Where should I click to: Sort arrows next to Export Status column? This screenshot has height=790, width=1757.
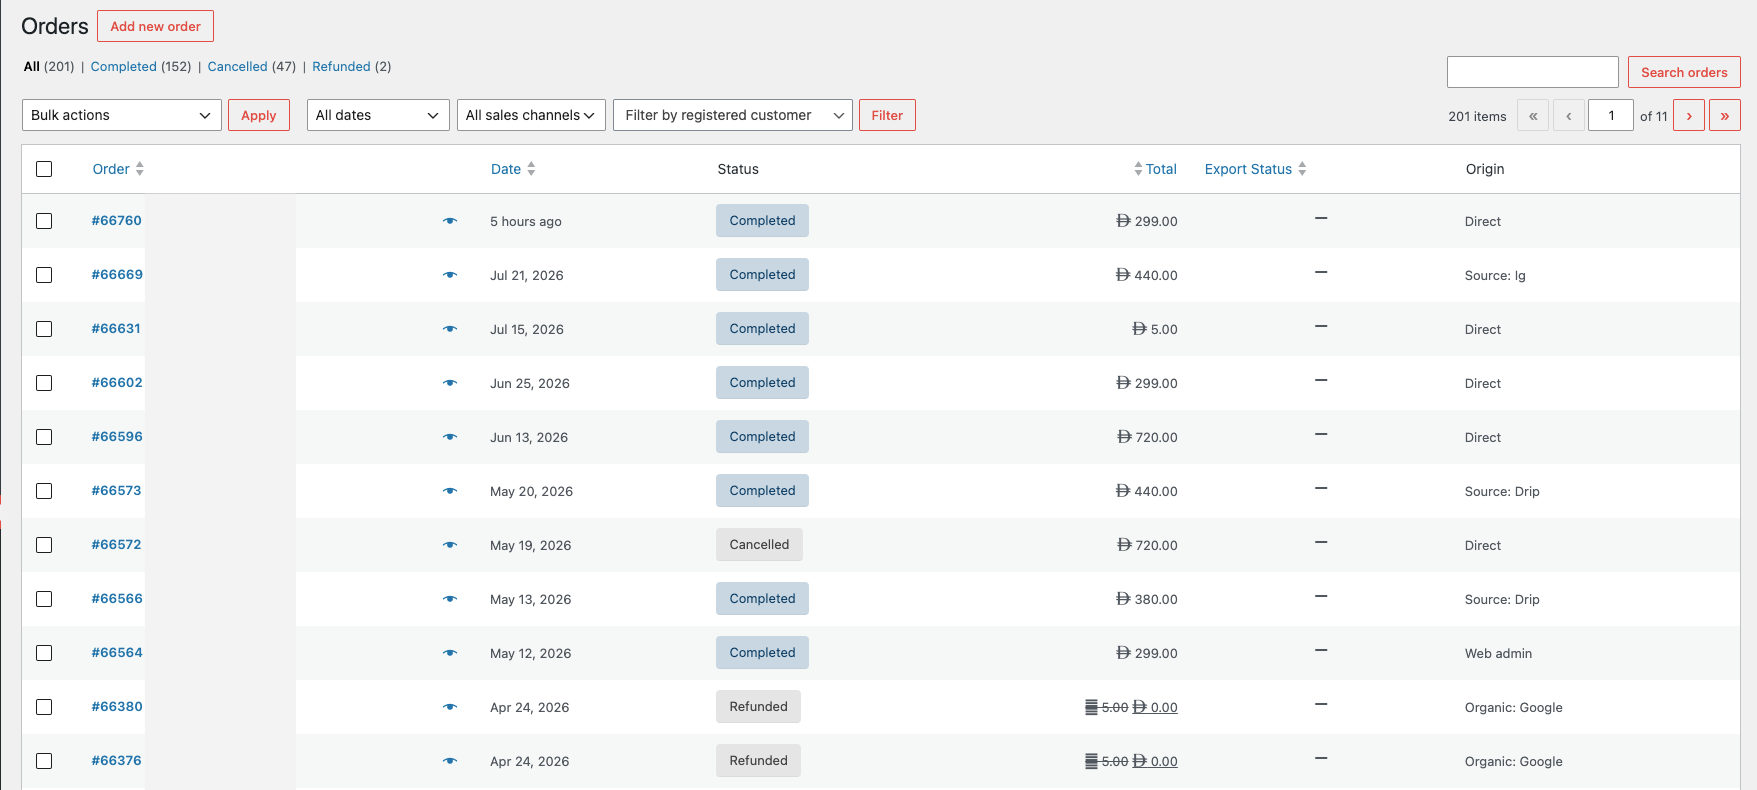[1302, 169]
